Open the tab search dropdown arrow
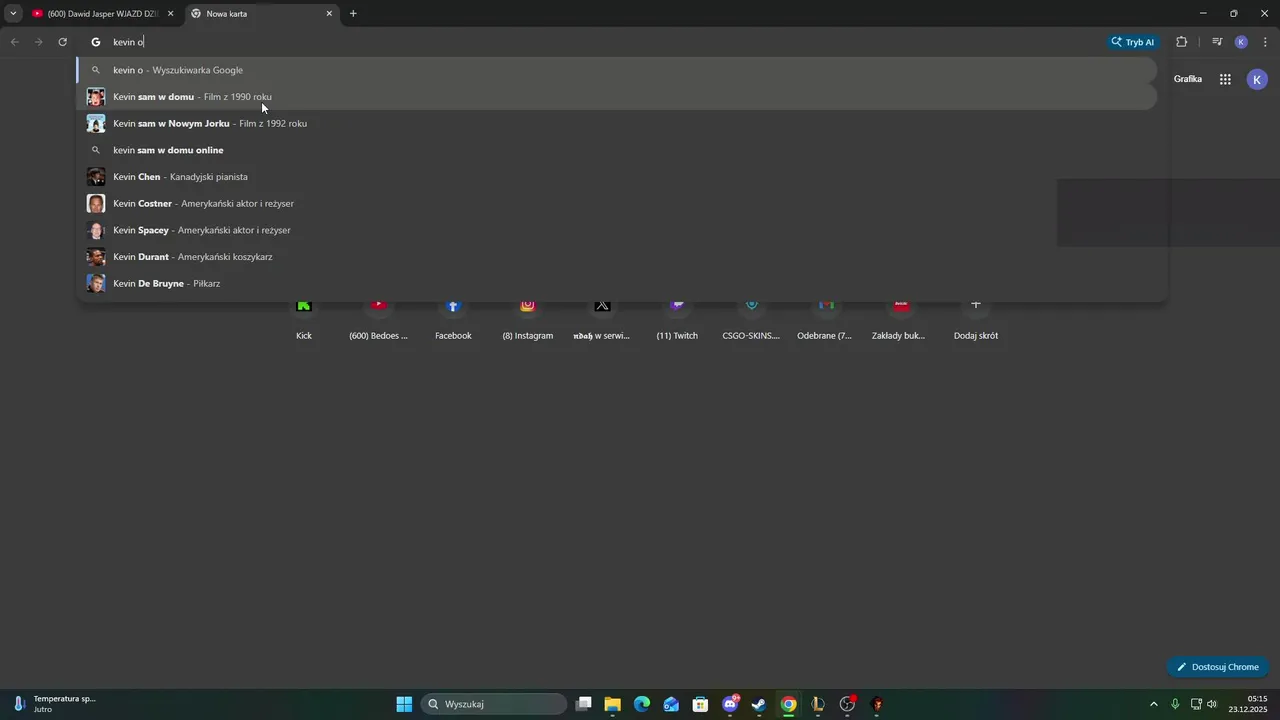The height and width of the screenshot is (720, 1280). pyautogui.click(x=13, y=14)
